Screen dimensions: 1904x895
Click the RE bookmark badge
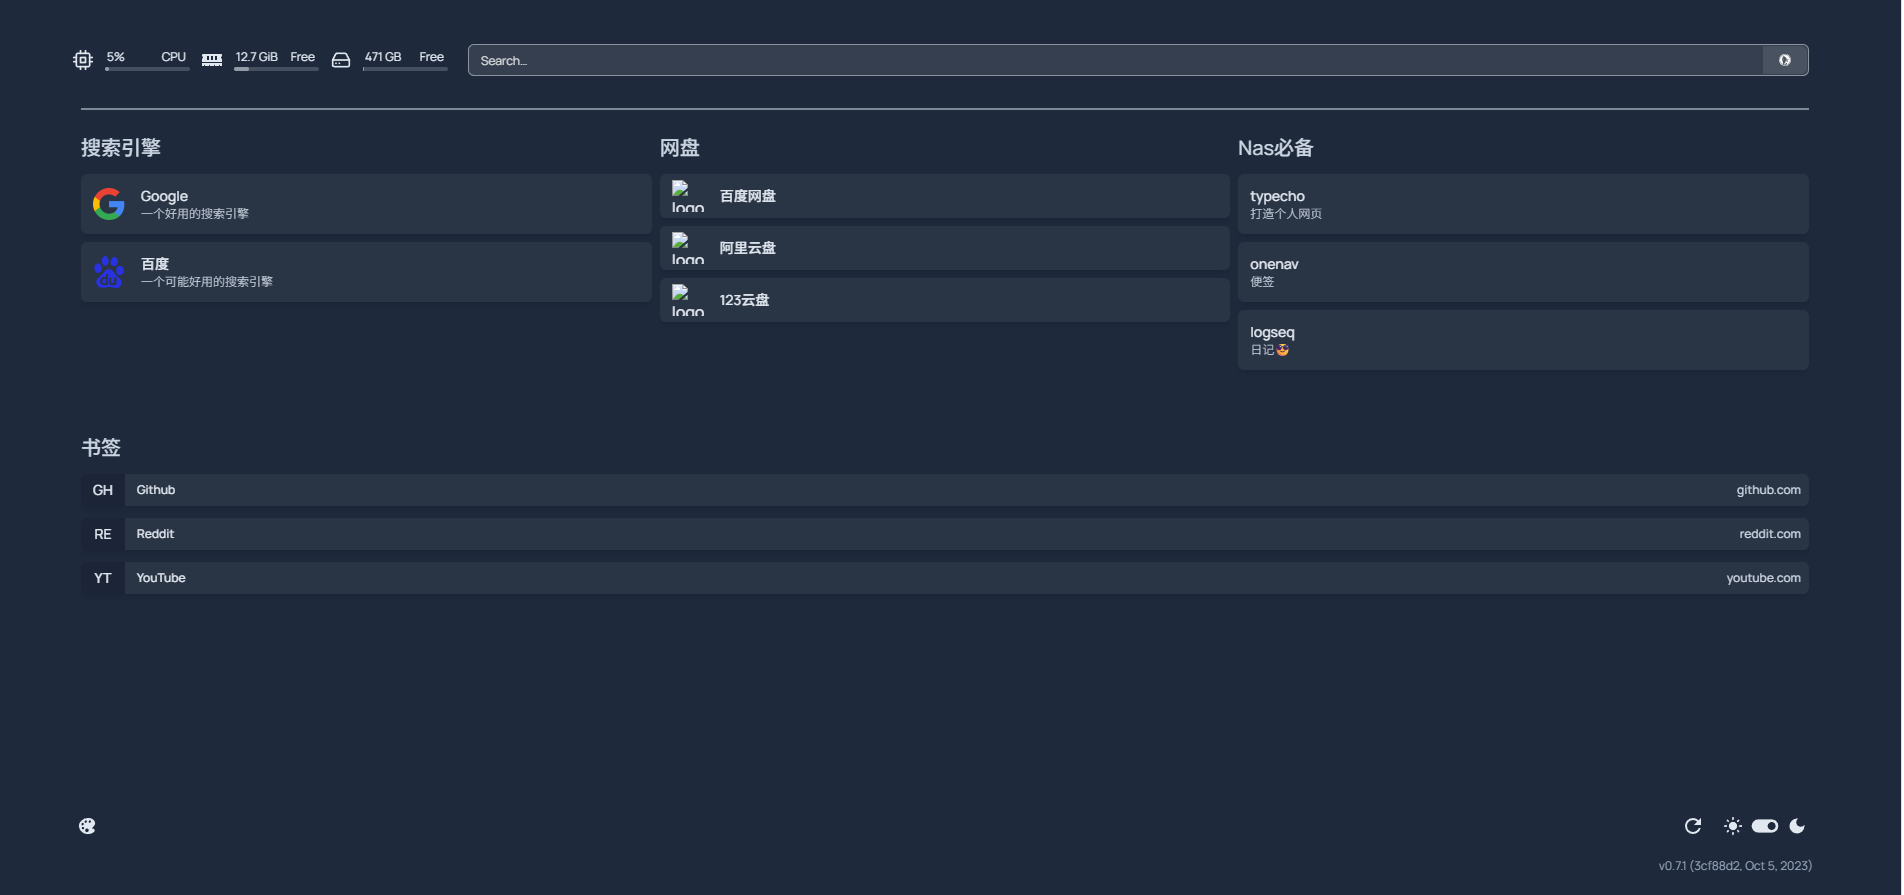(103, 534)
